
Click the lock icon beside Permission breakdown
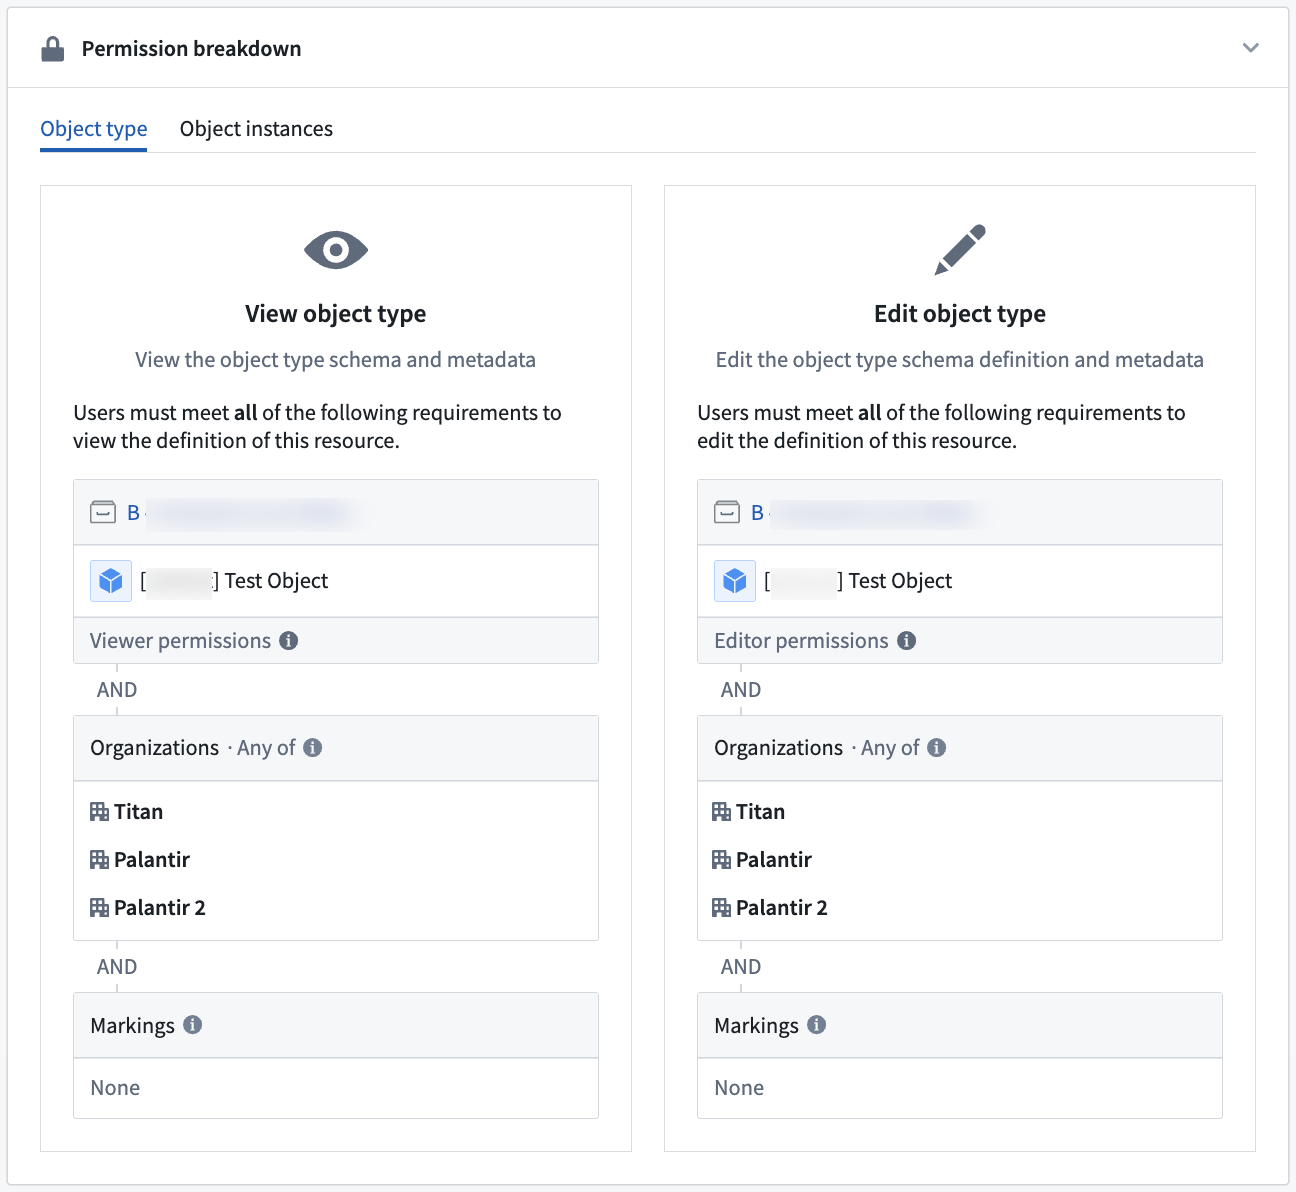coord(53,49)
